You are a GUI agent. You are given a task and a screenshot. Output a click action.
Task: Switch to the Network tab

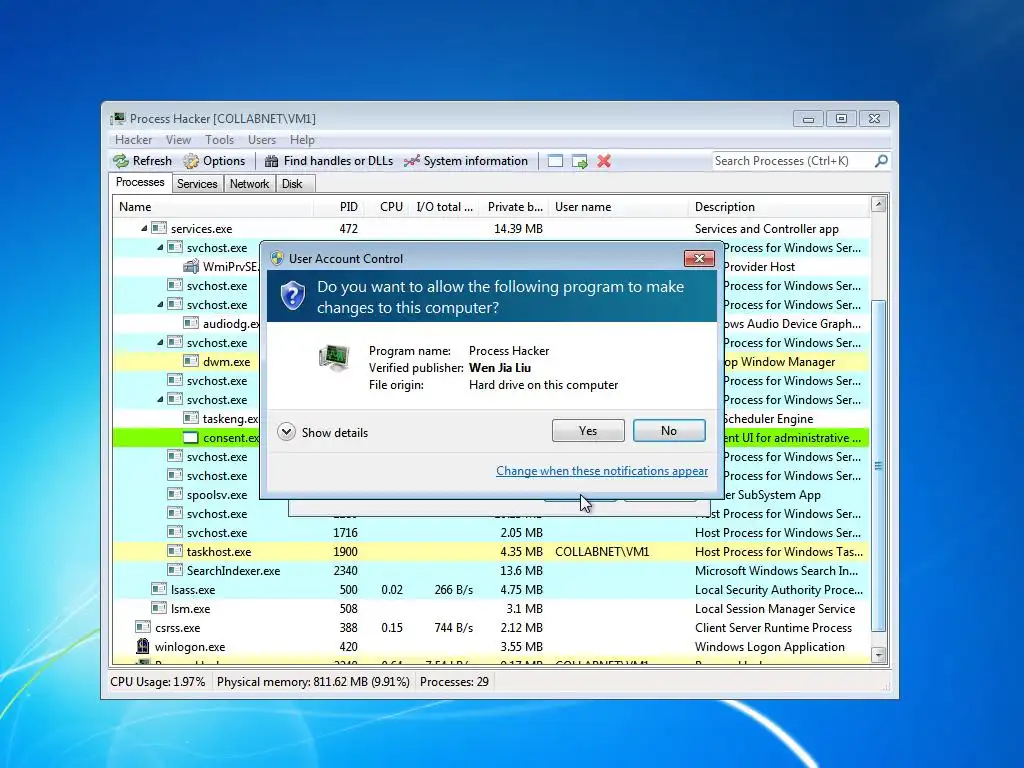pyautogui.click(x=249, y=184)
